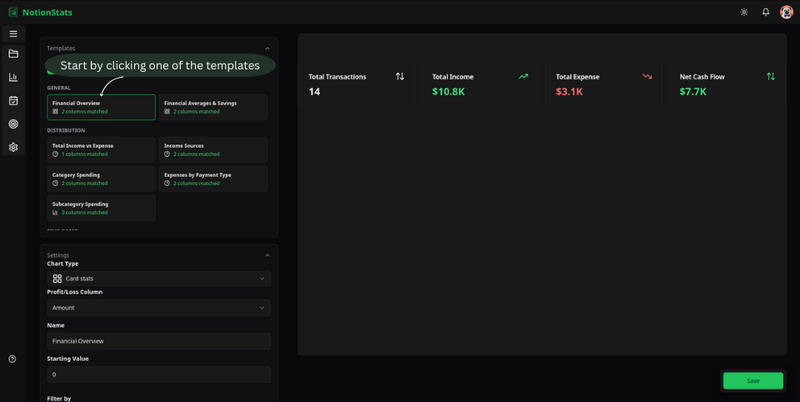Click the $7.7K Net Cash Flow value
This screenshot has height=402, width=800.
(x=693, y=92)
